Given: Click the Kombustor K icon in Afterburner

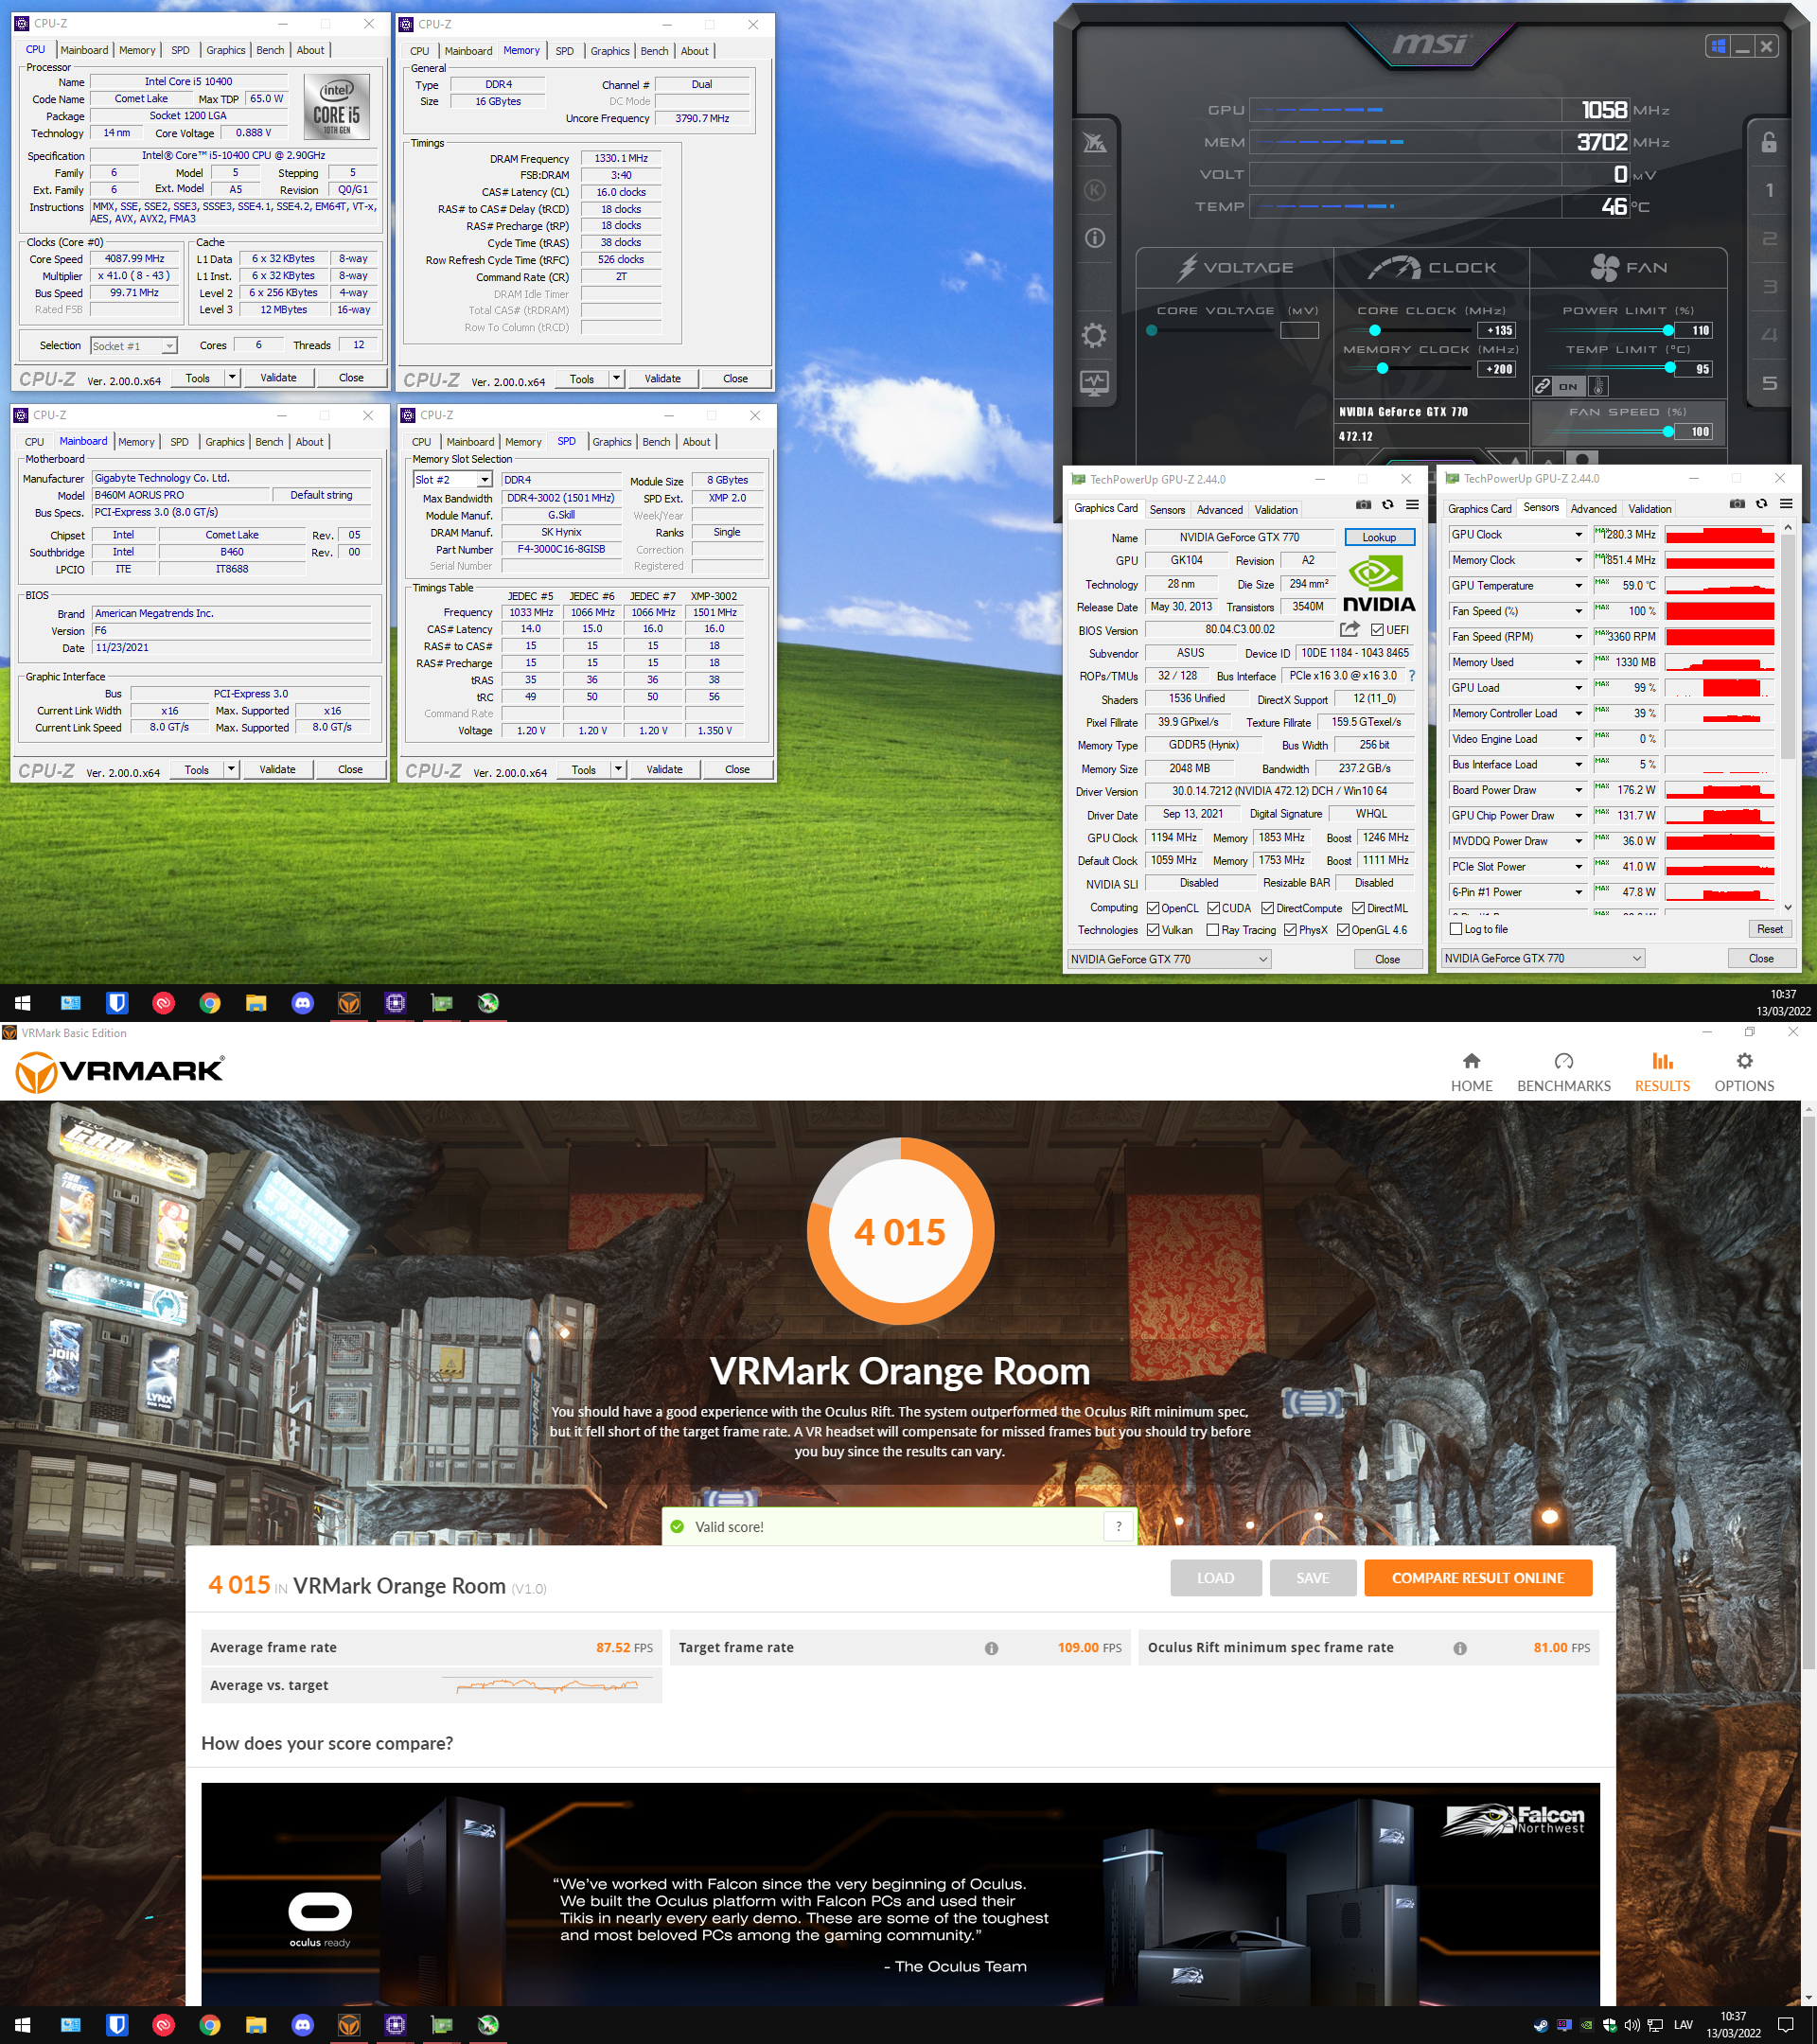Looking at the screenshot, I should 1094,190.
